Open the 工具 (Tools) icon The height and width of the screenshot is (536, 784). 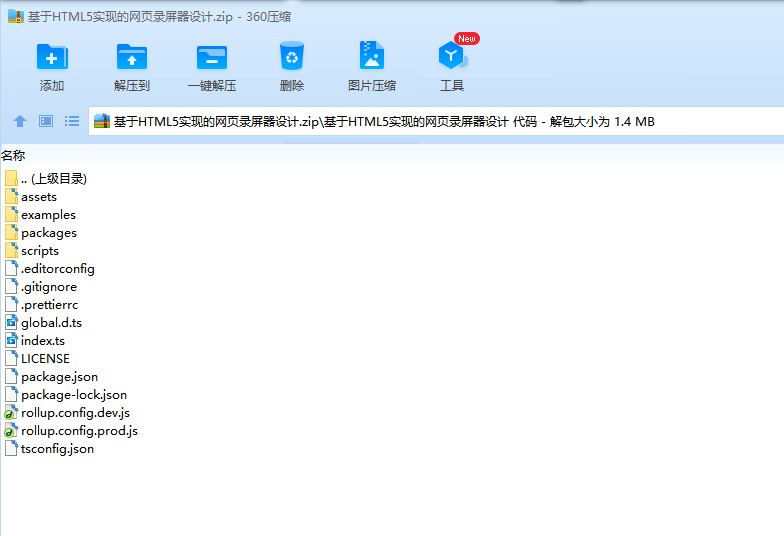point(452,56)
